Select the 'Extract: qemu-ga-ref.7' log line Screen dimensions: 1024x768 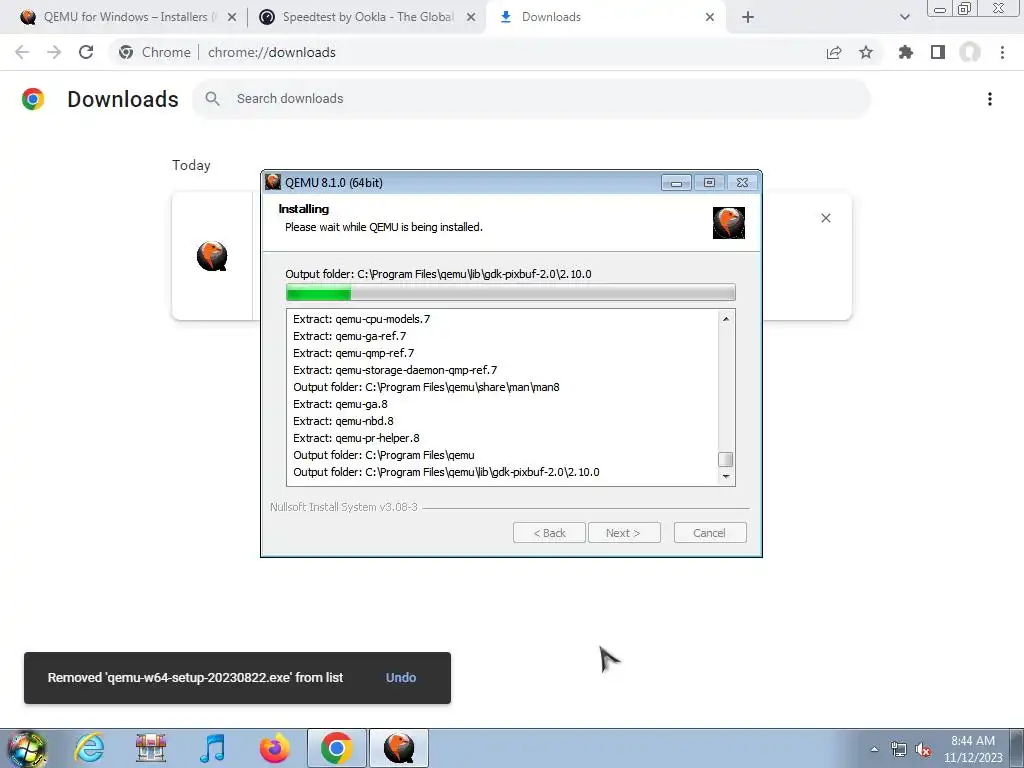point(349,336)
